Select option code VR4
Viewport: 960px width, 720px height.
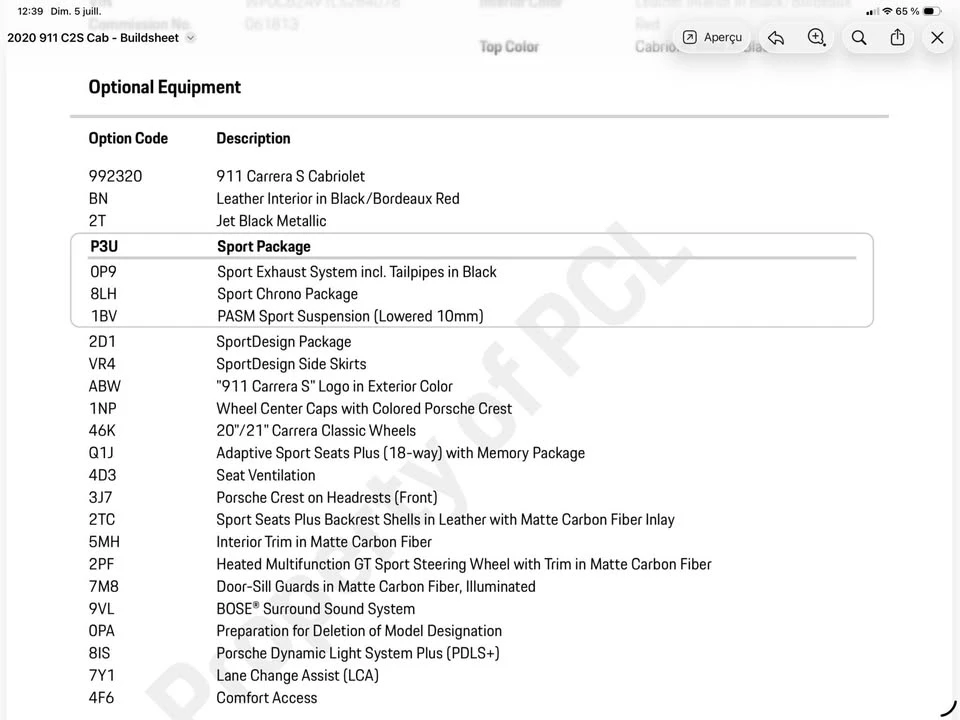click(102, 364)
